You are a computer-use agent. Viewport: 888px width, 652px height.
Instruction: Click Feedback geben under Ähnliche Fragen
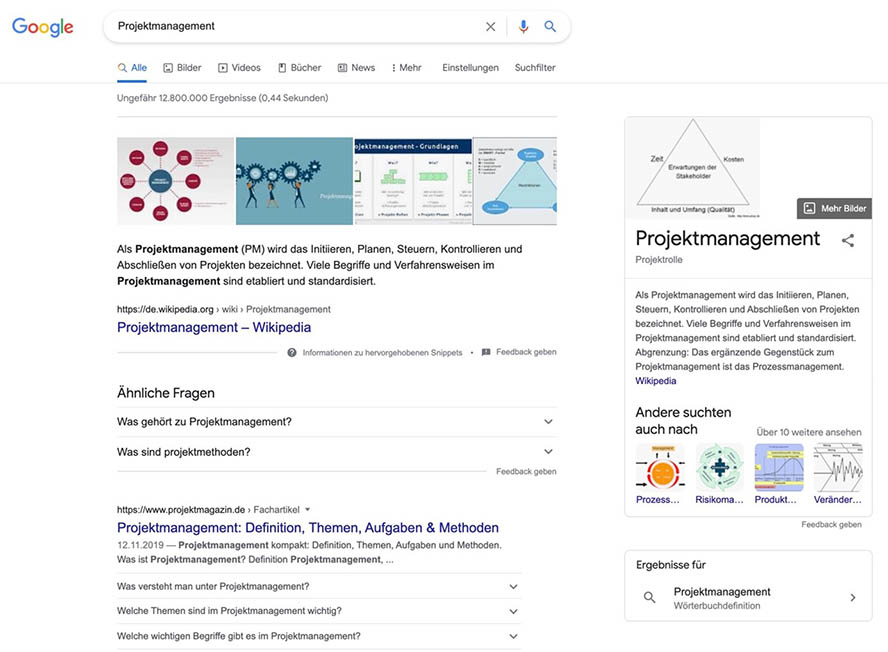(526, 471)
